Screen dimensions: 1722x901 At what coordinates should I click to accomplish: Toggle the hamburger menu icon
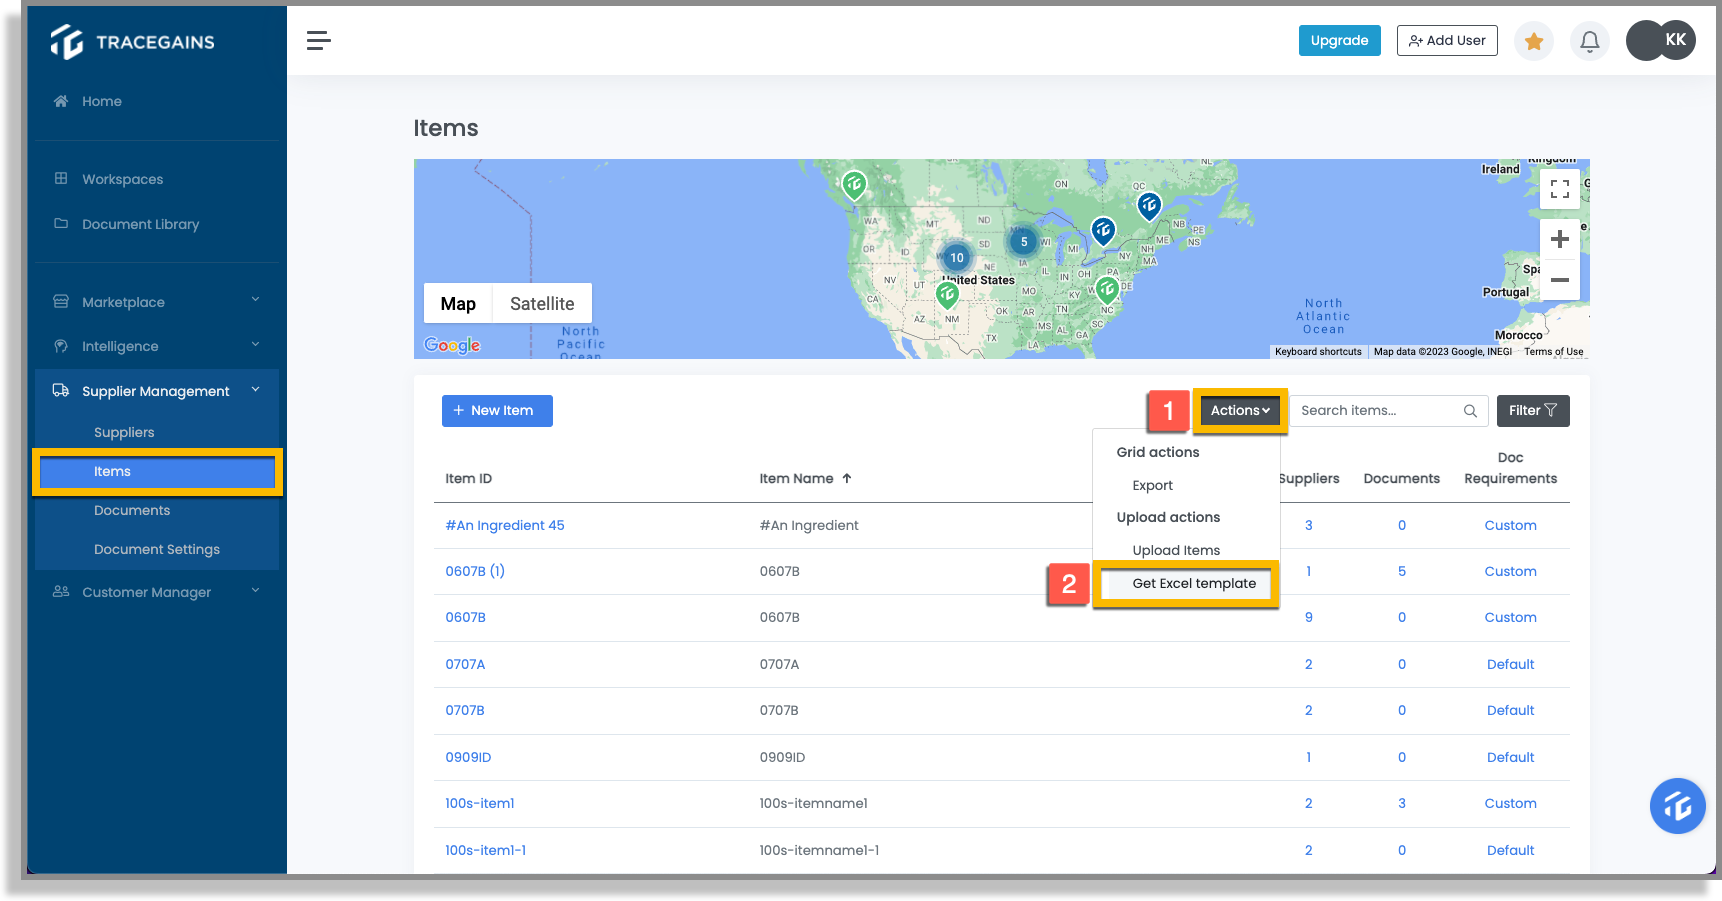319,40
